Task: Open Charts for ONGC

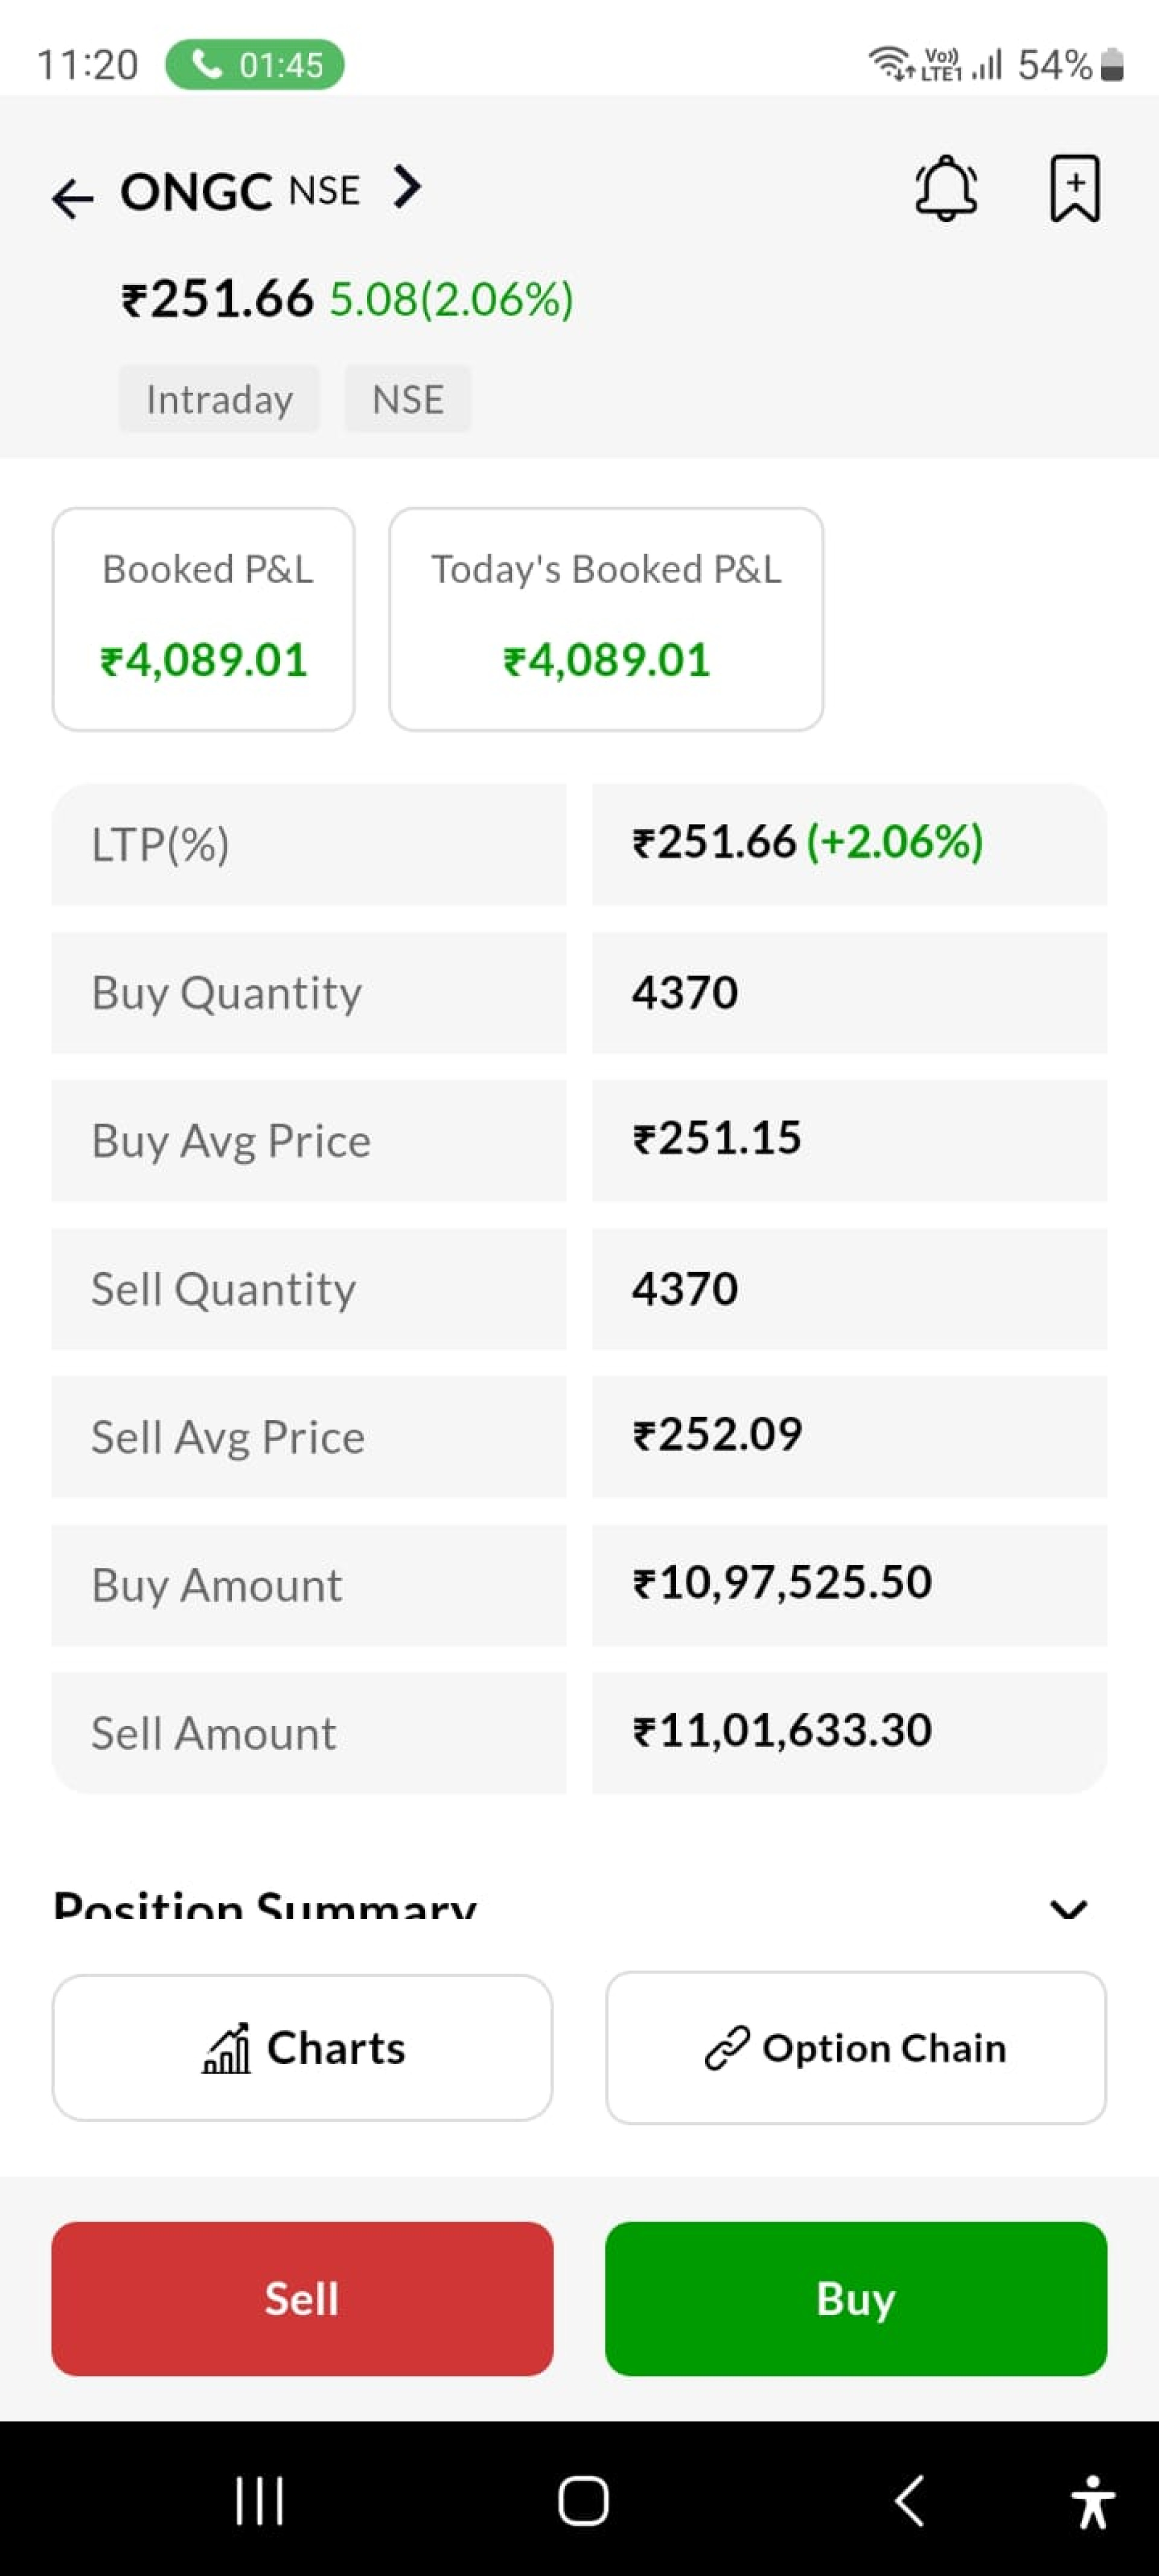Action: (x=302, y=2047)
